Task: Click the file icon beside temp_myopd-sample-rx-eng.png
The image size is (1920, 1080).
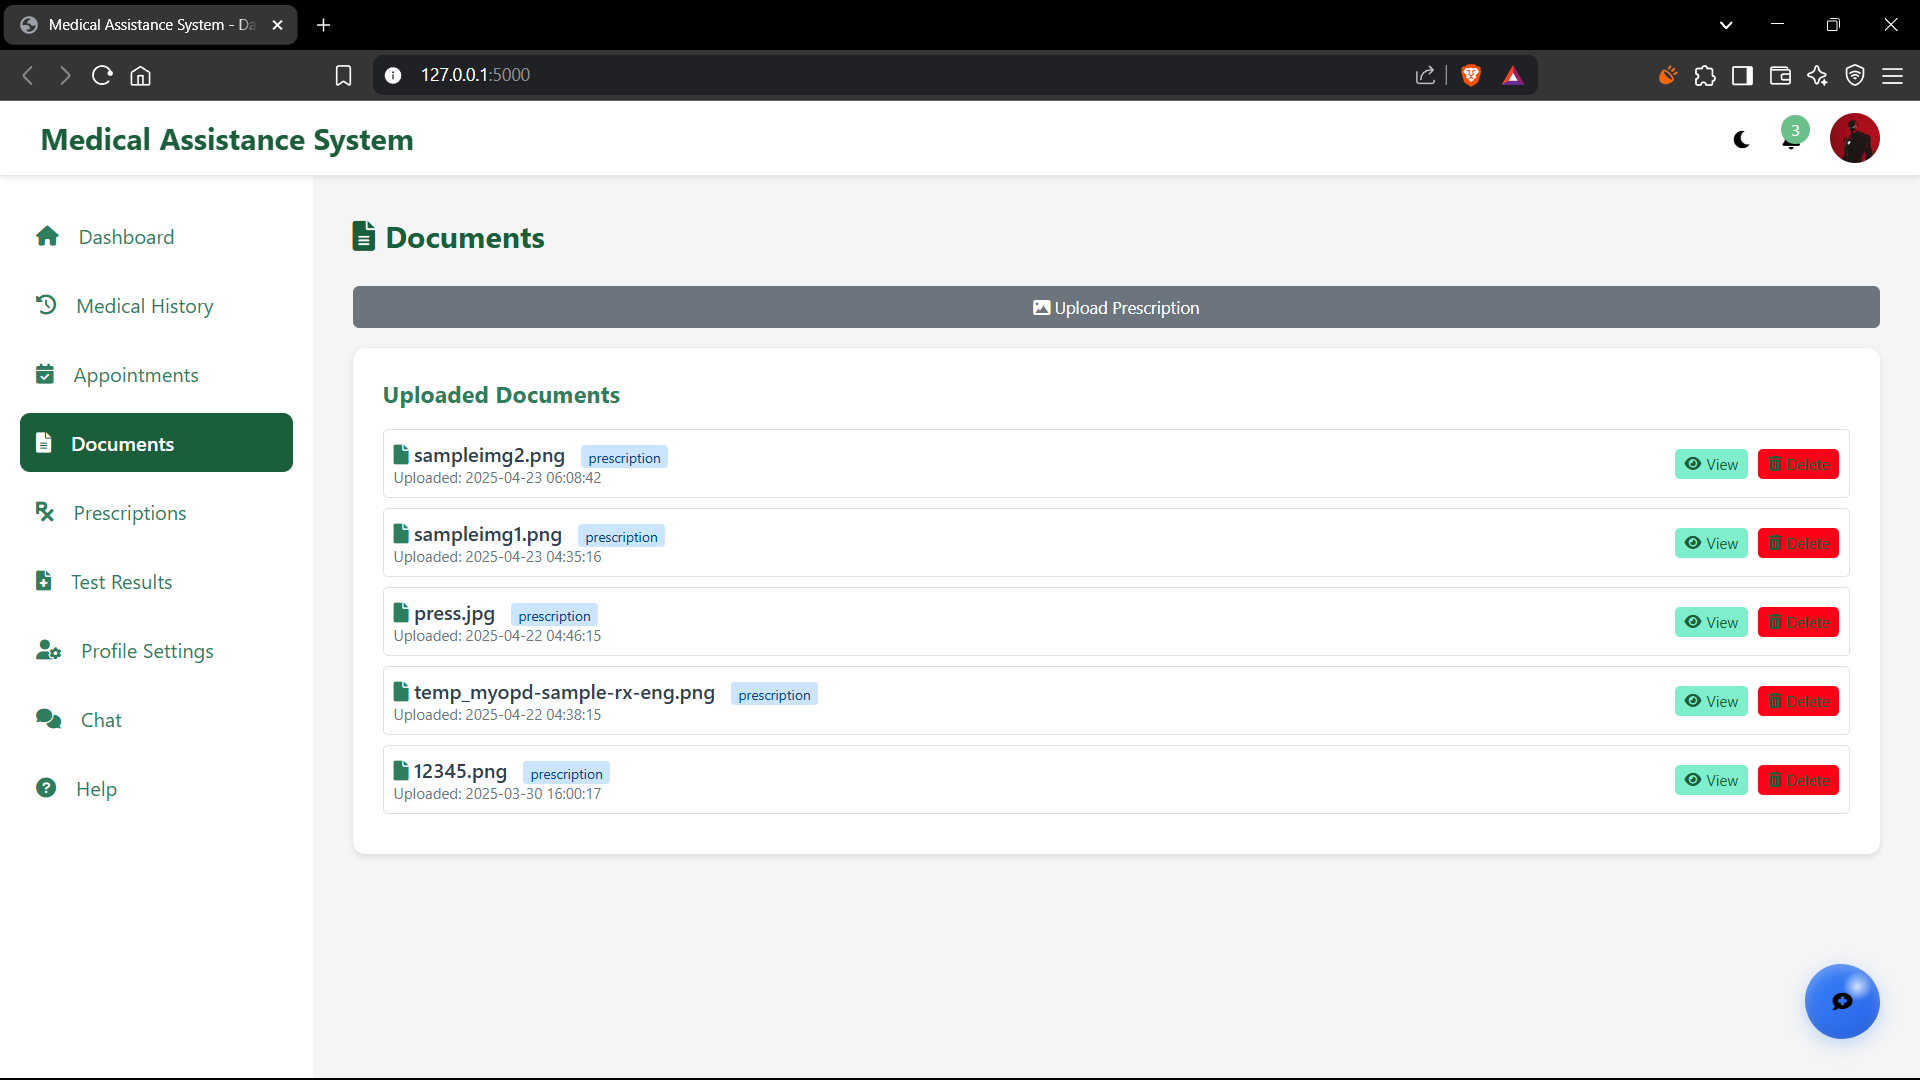Action: click(401, 692)
